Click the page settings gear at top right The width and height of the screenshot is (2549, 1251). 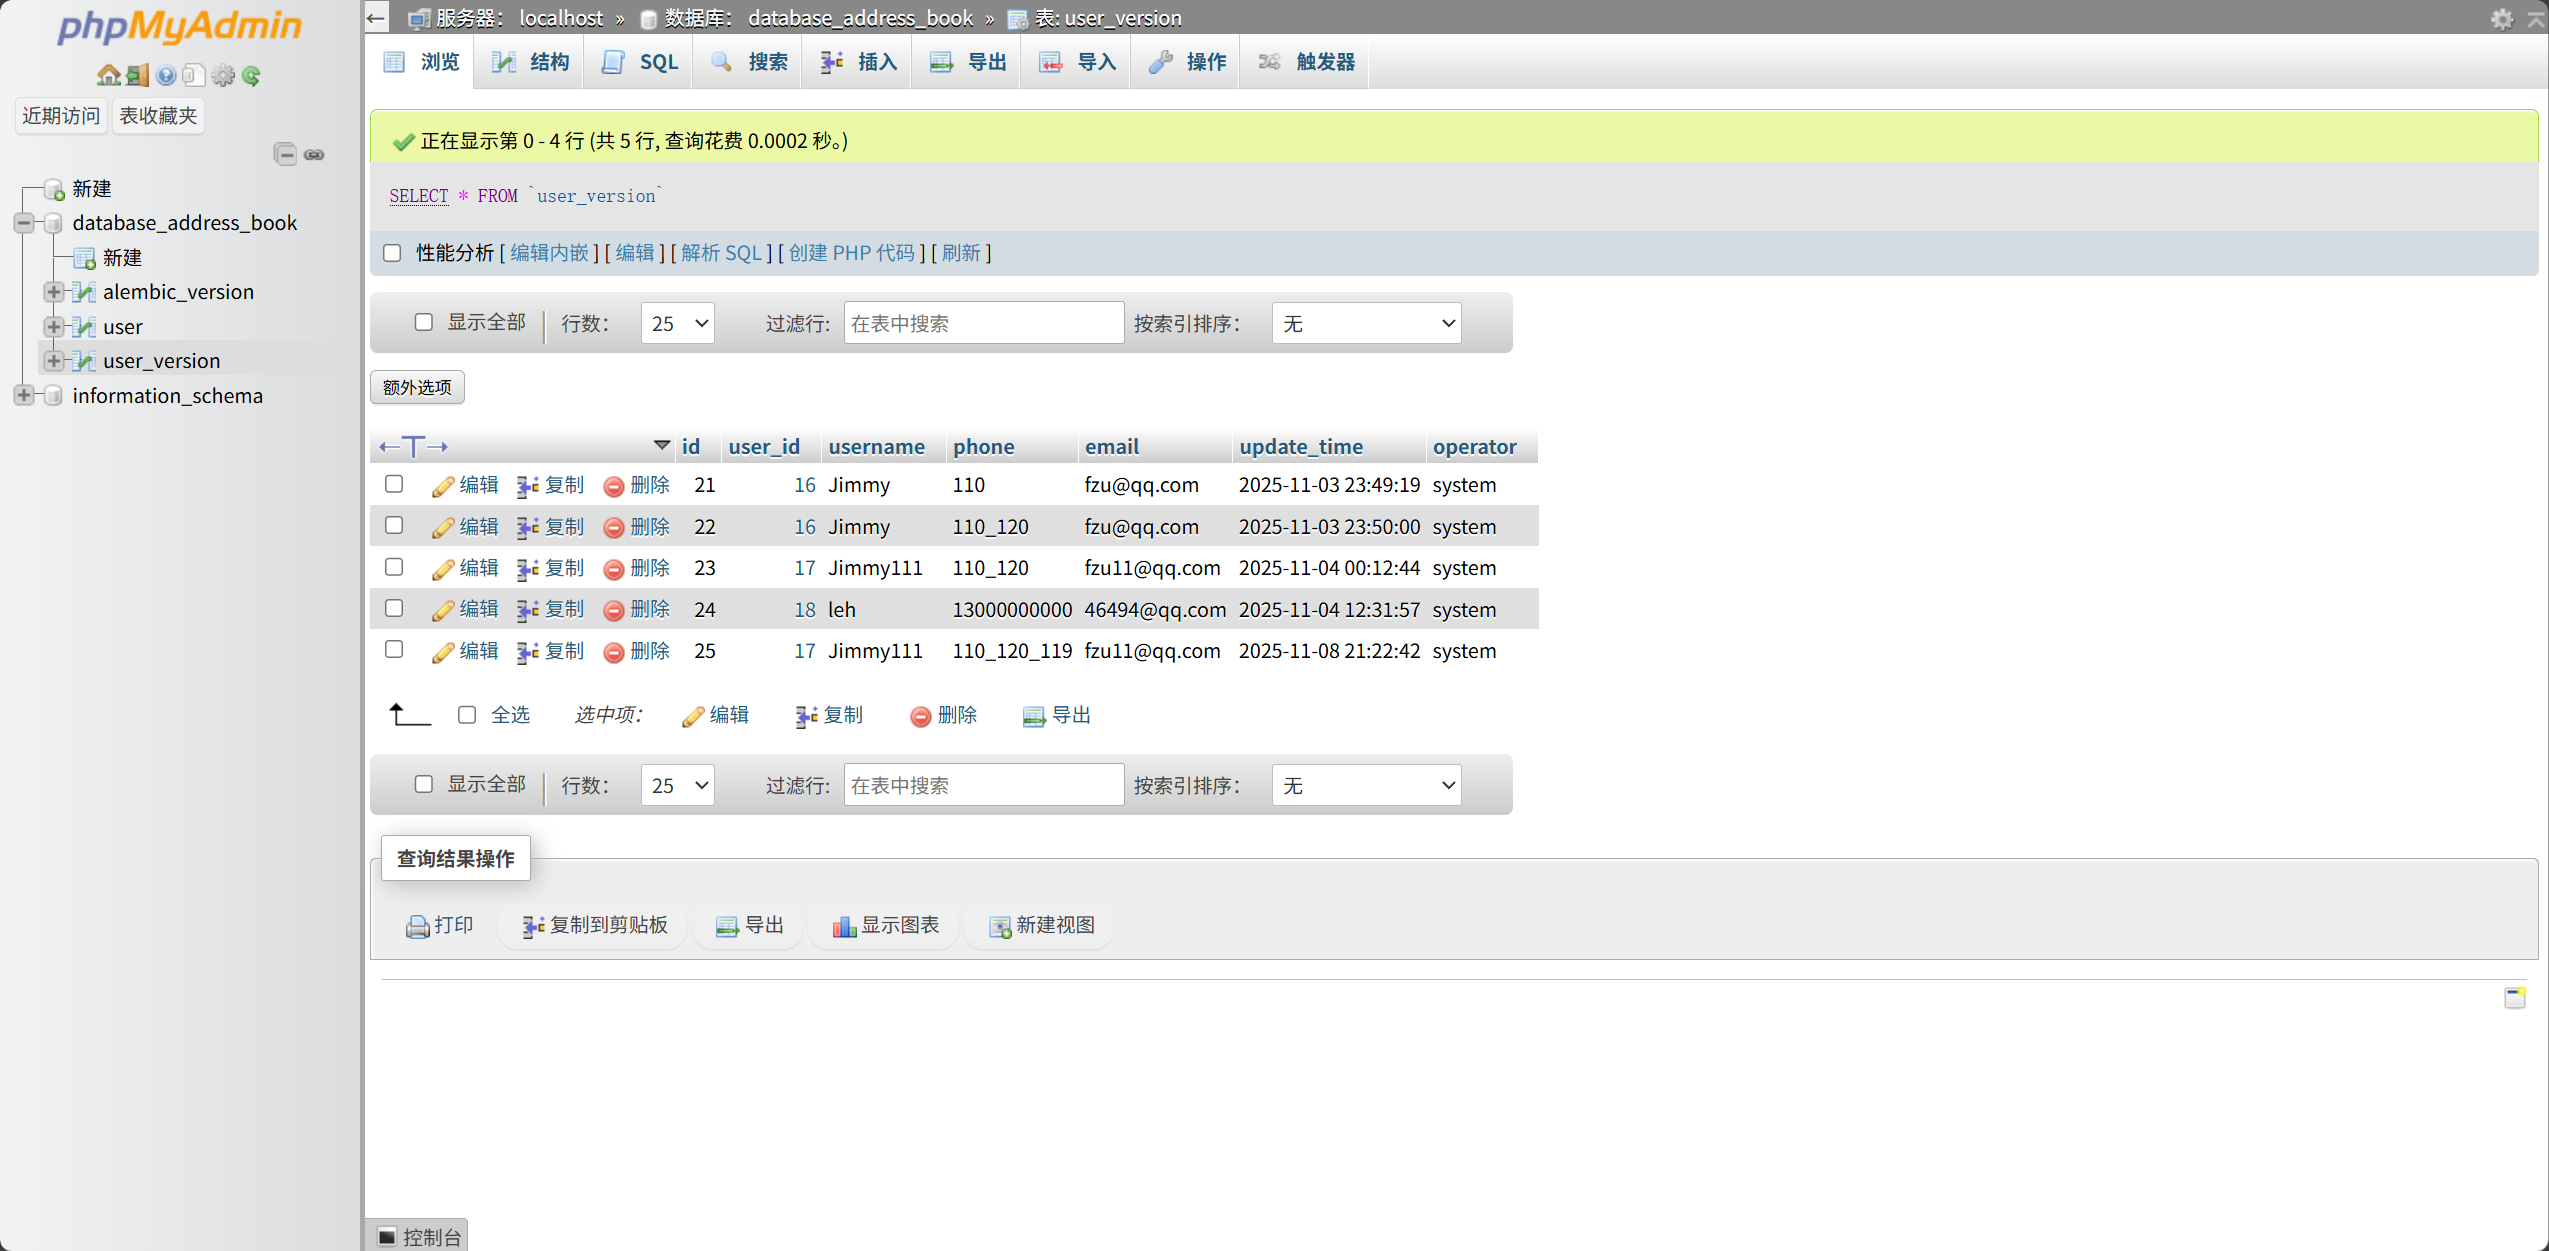pos(2503,18)
